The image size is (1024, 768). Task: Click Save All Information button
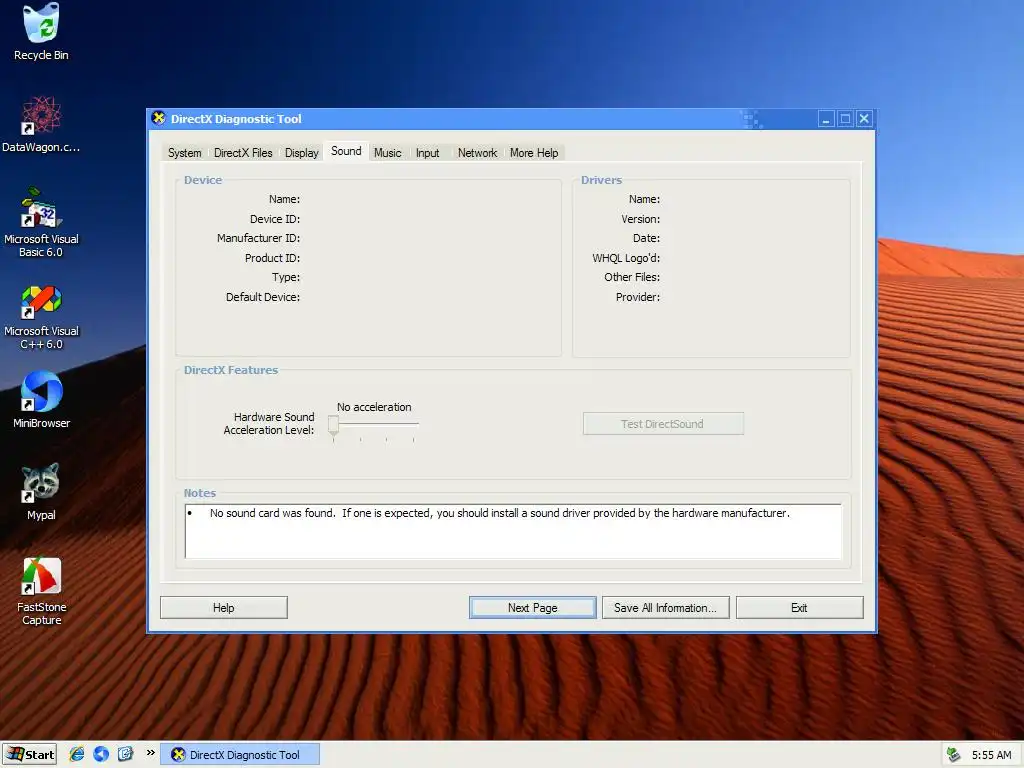665,607
